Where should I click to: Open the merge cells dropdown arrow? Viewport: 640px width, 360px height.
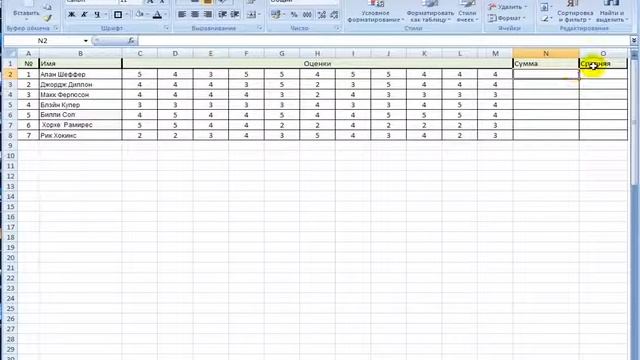click(x=259, y=15)
